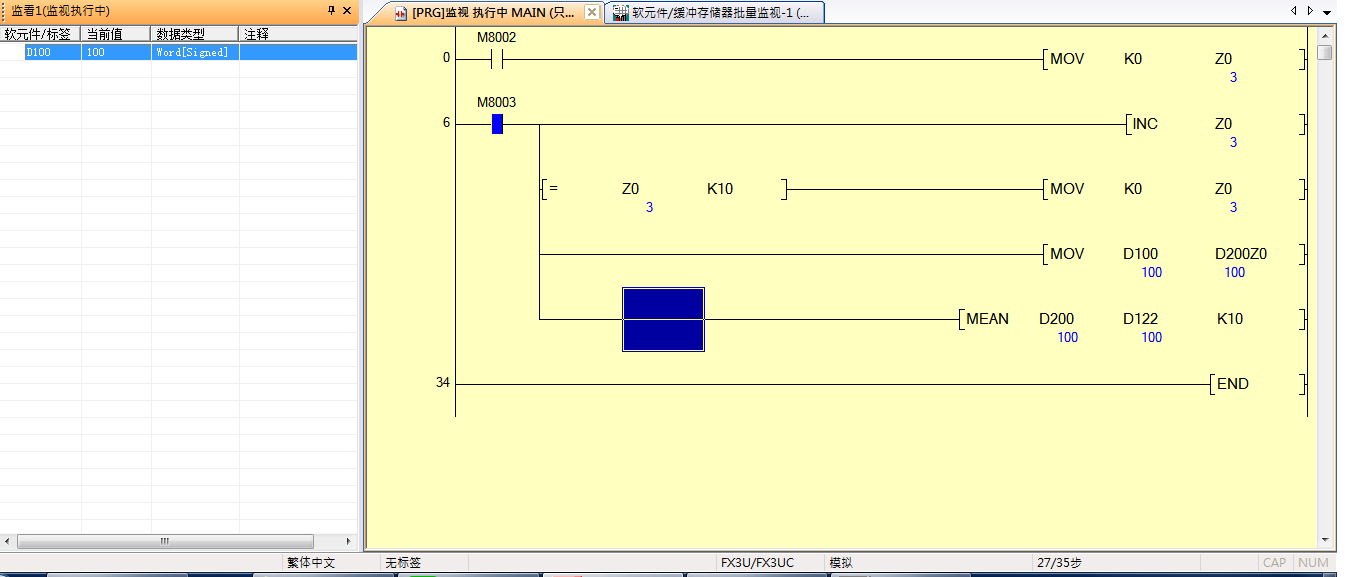Close the 监看1 watch panel
This screenshot has height=577, width=1352.
(x=347, y=11)
